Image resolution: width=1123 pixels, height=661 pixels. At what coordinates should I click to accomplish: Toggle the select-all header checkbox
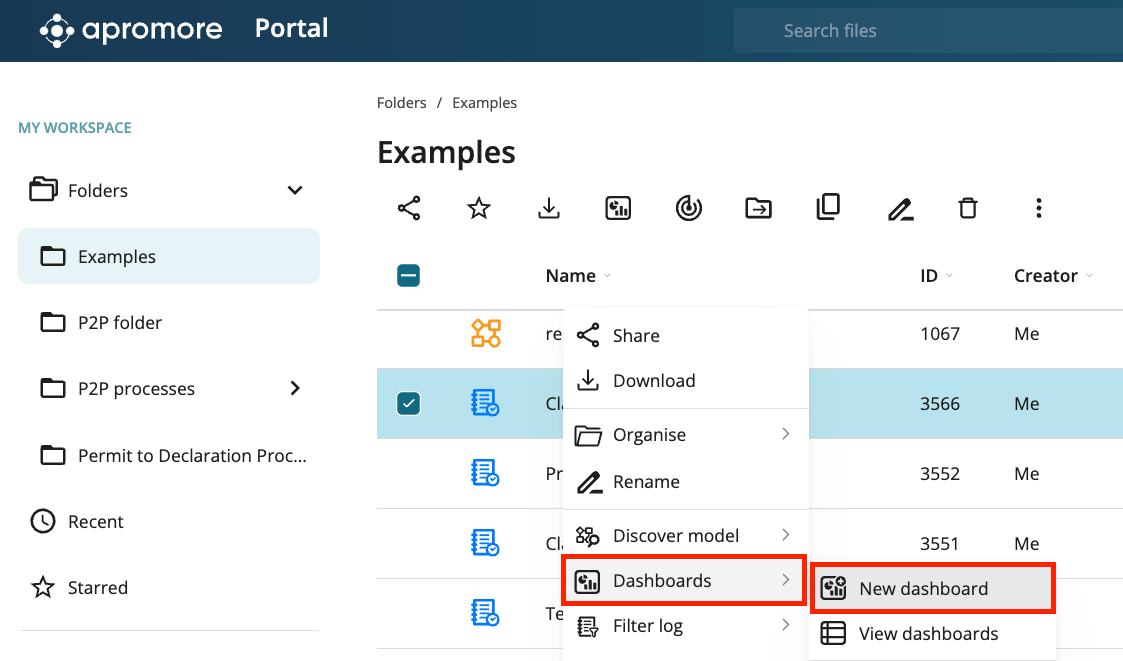[408, 276]
